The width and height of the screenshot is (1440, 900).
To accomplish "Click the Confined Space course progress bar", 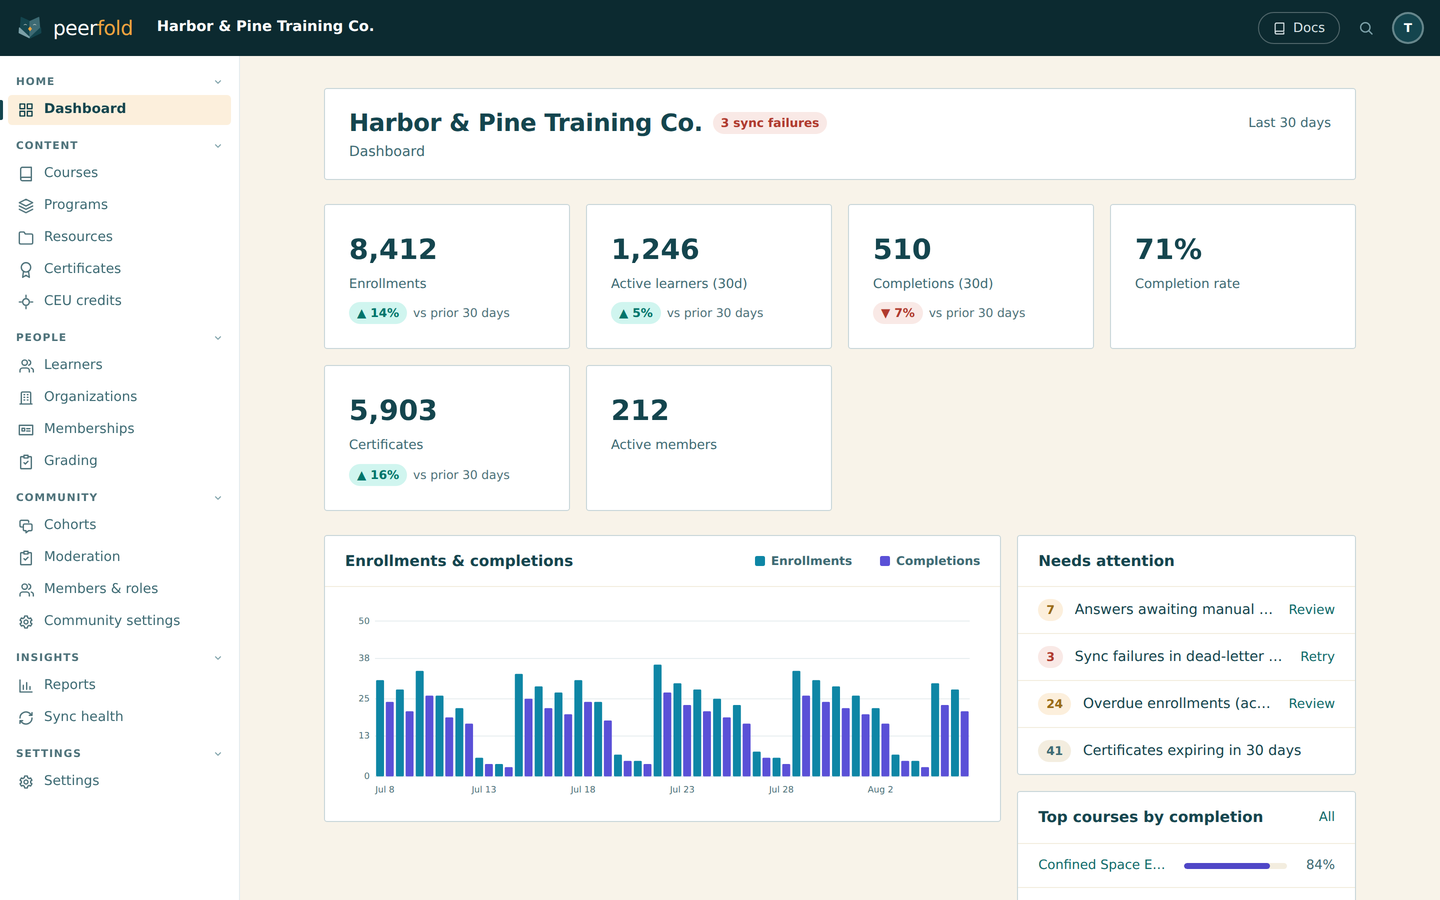I will coord(1235,866).
